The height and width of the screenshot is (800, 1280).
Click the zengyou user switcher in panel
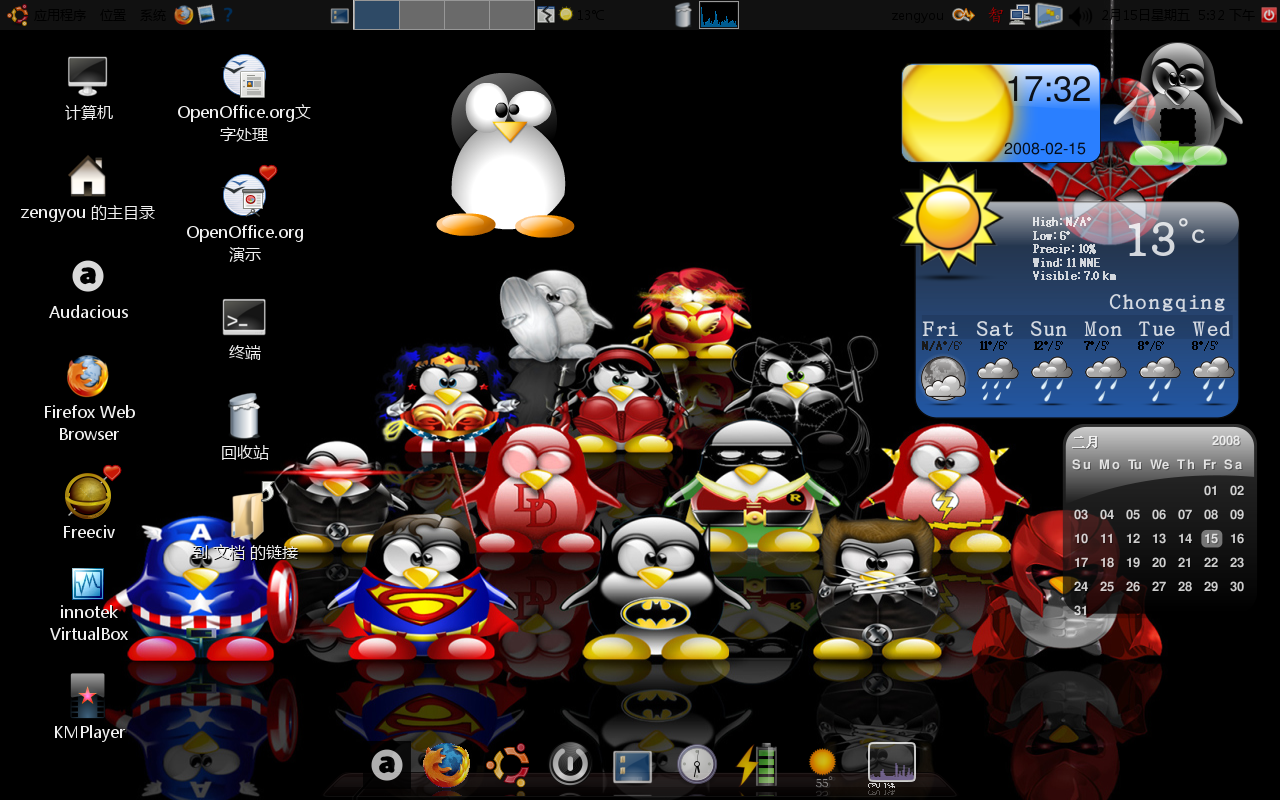[917, 15]
